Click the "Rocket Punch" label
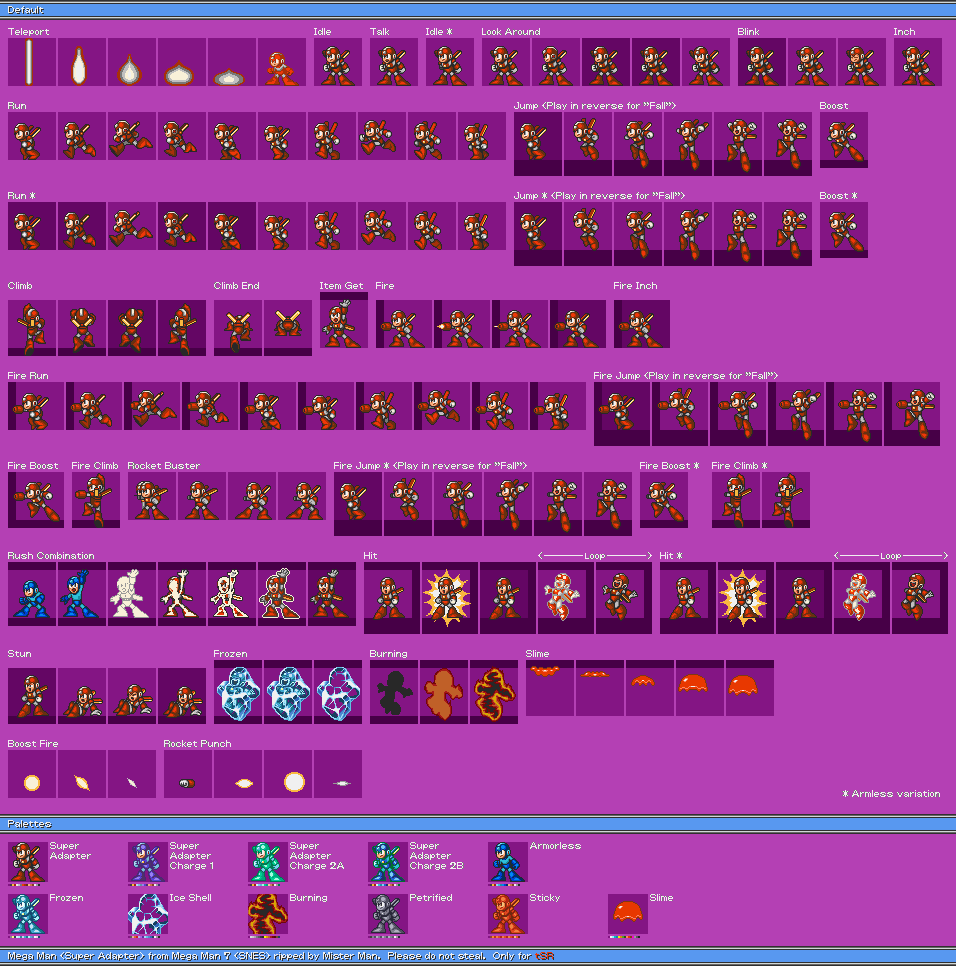 click(197, 744)
